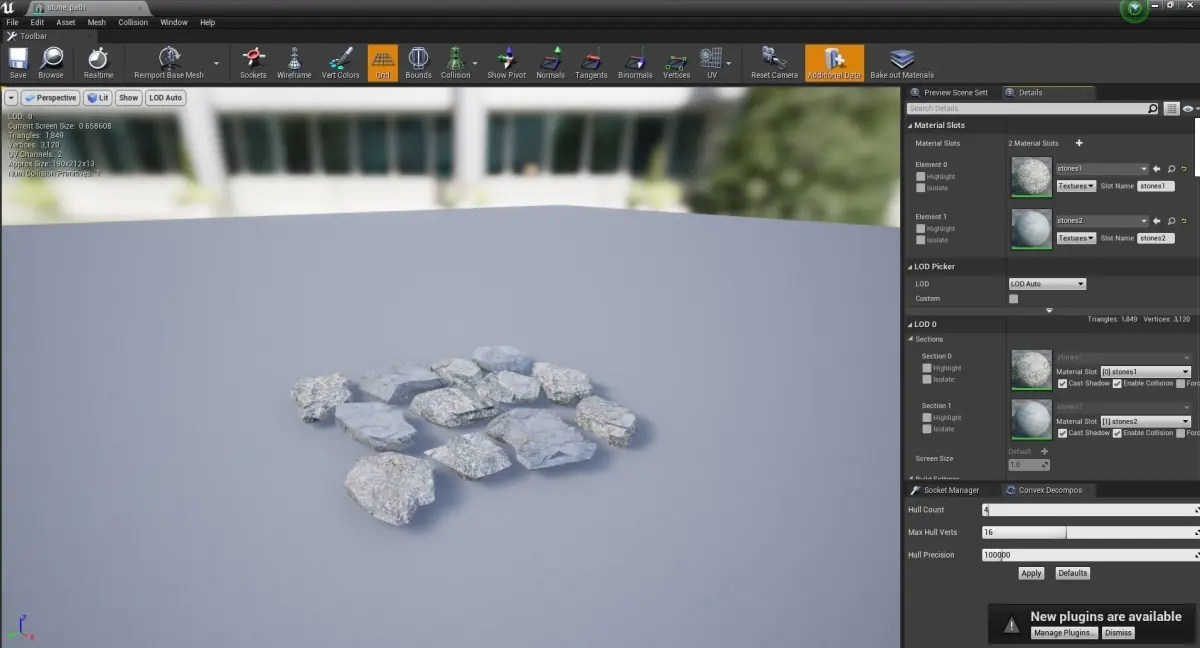Image resolution: width=1200 pixels, height=648 pixels.
Task: Click Manage Plugins button
Action: tap(1065, 633)
